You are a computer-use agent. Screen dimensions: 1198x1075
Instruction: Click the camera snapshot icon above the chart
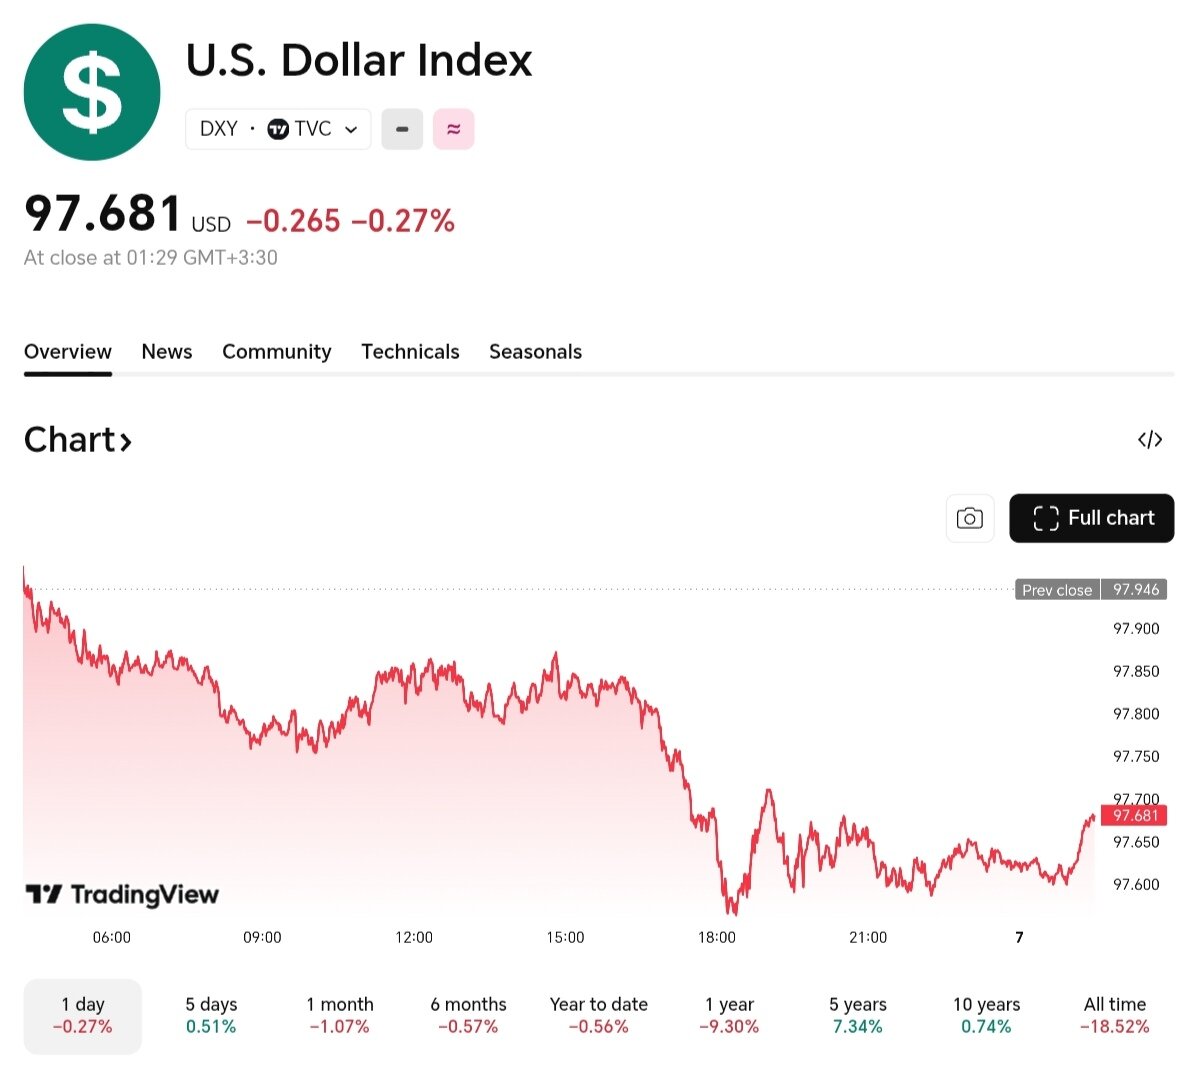[969, 518]
